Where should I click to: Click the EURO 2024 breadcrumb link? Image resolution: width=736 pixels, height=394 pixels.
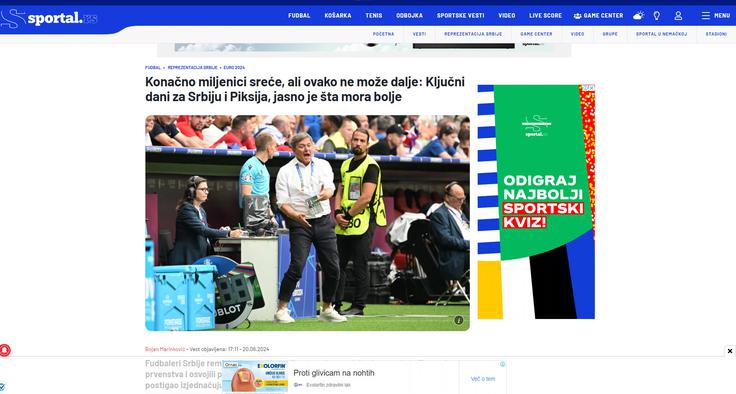(x=234, y=68)
